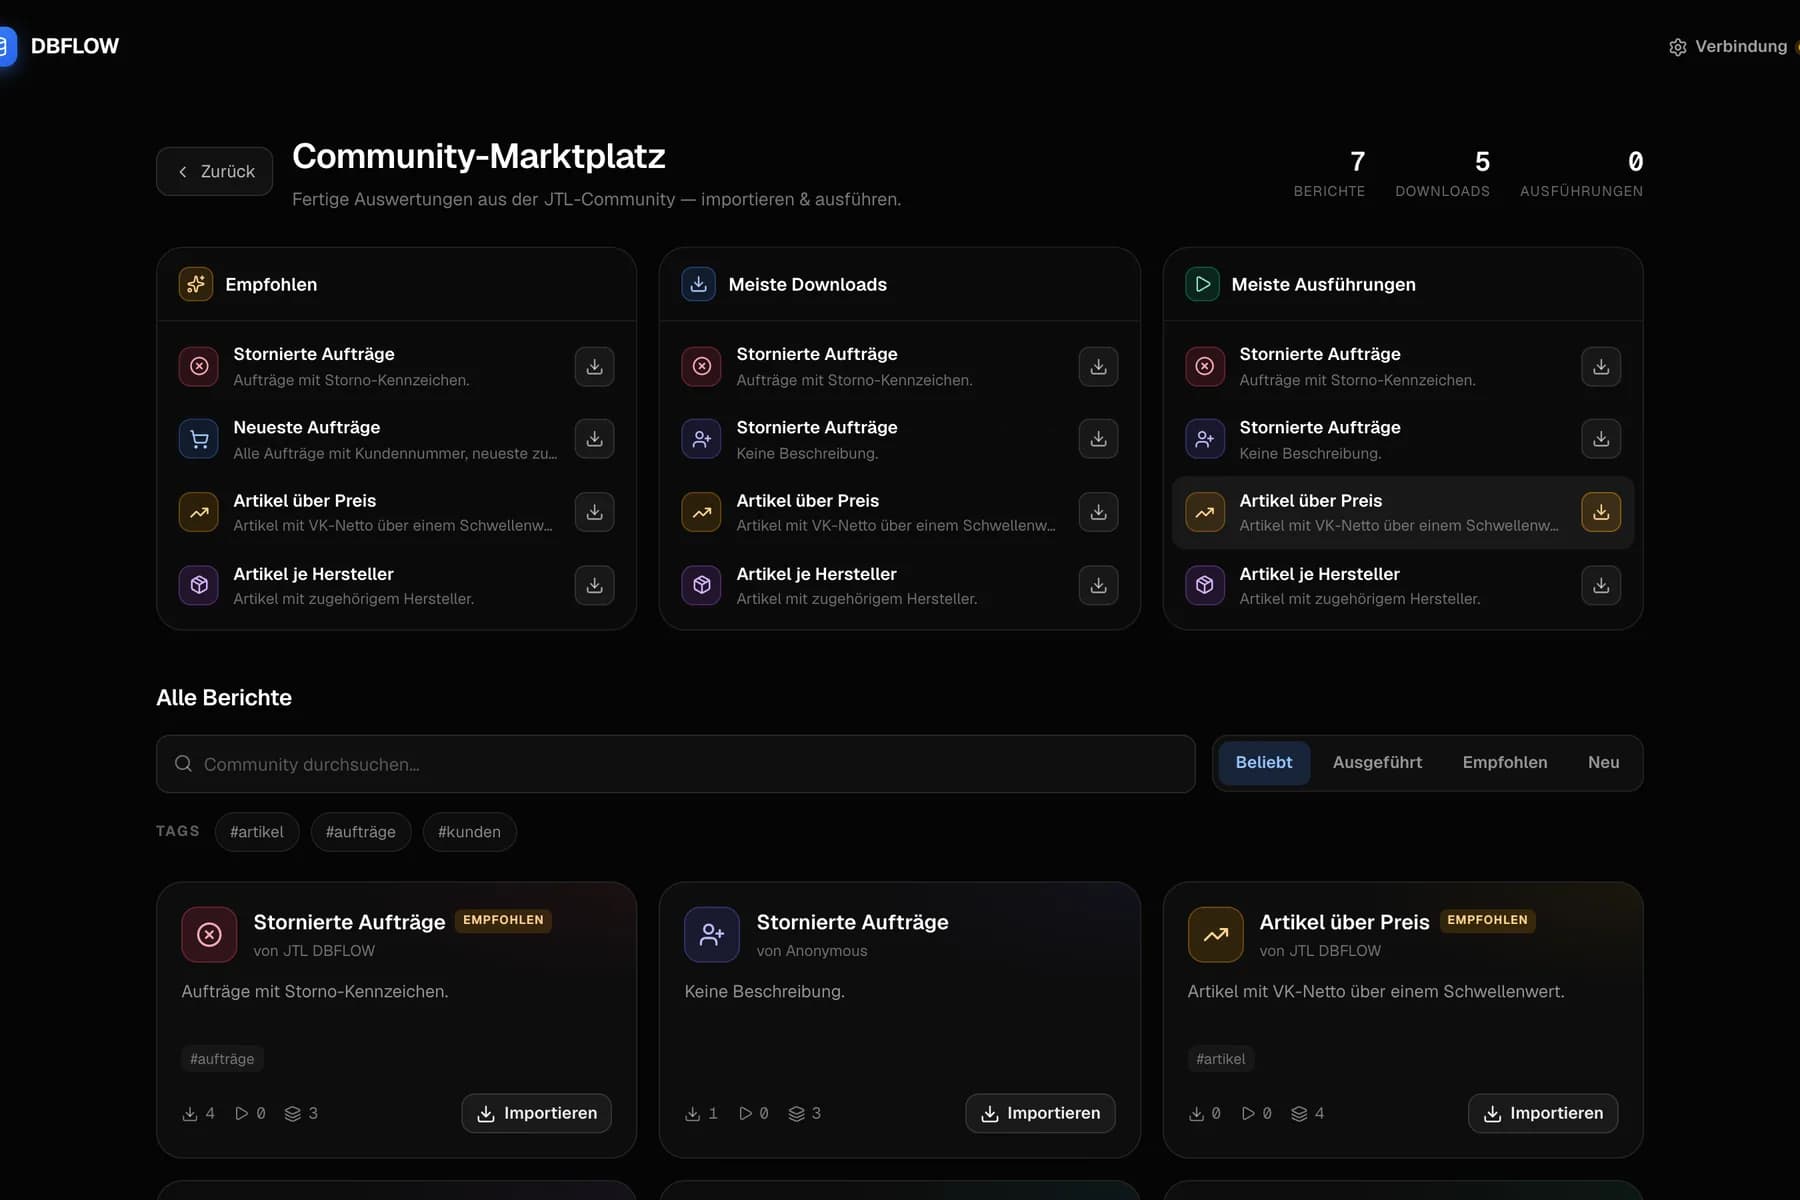Click highlighted download icon for Artikel über Preis
1800x1200 pixels.
[x=1601, y=512]
